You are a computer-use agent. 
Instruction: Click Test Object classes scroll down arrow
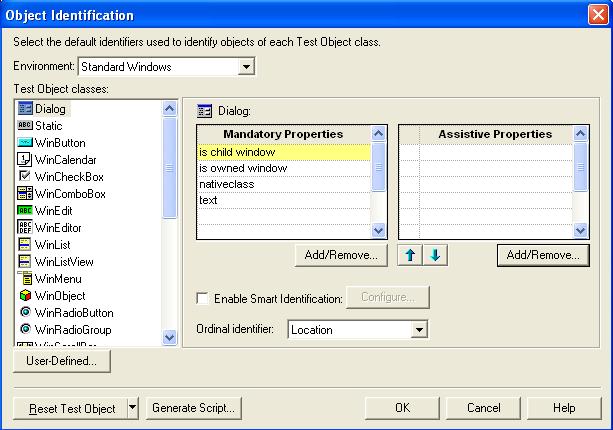click(x=169, y=337)
